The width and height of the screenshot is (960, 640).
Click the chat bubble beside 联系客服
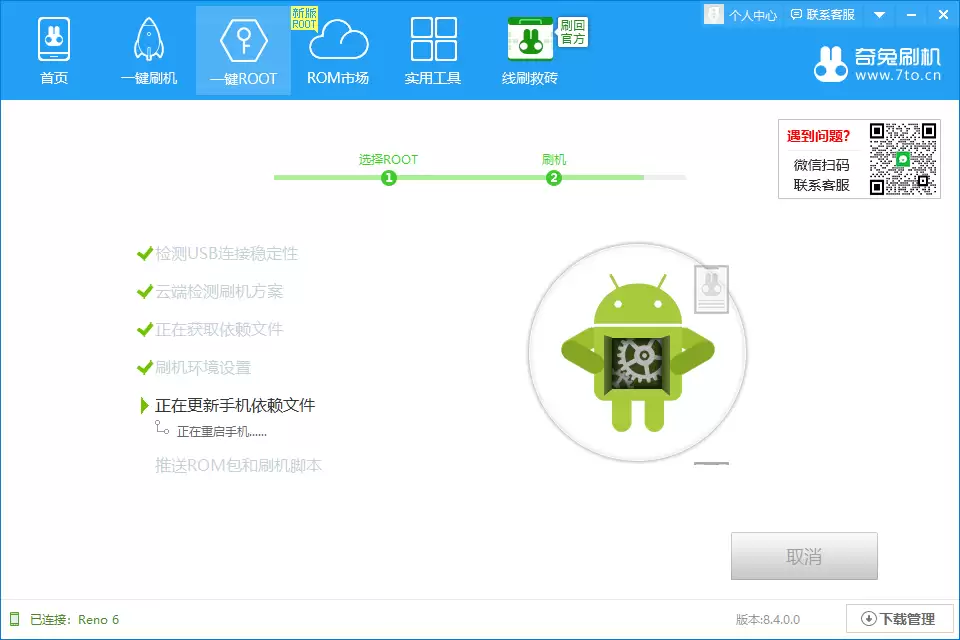tap(795, 14)
